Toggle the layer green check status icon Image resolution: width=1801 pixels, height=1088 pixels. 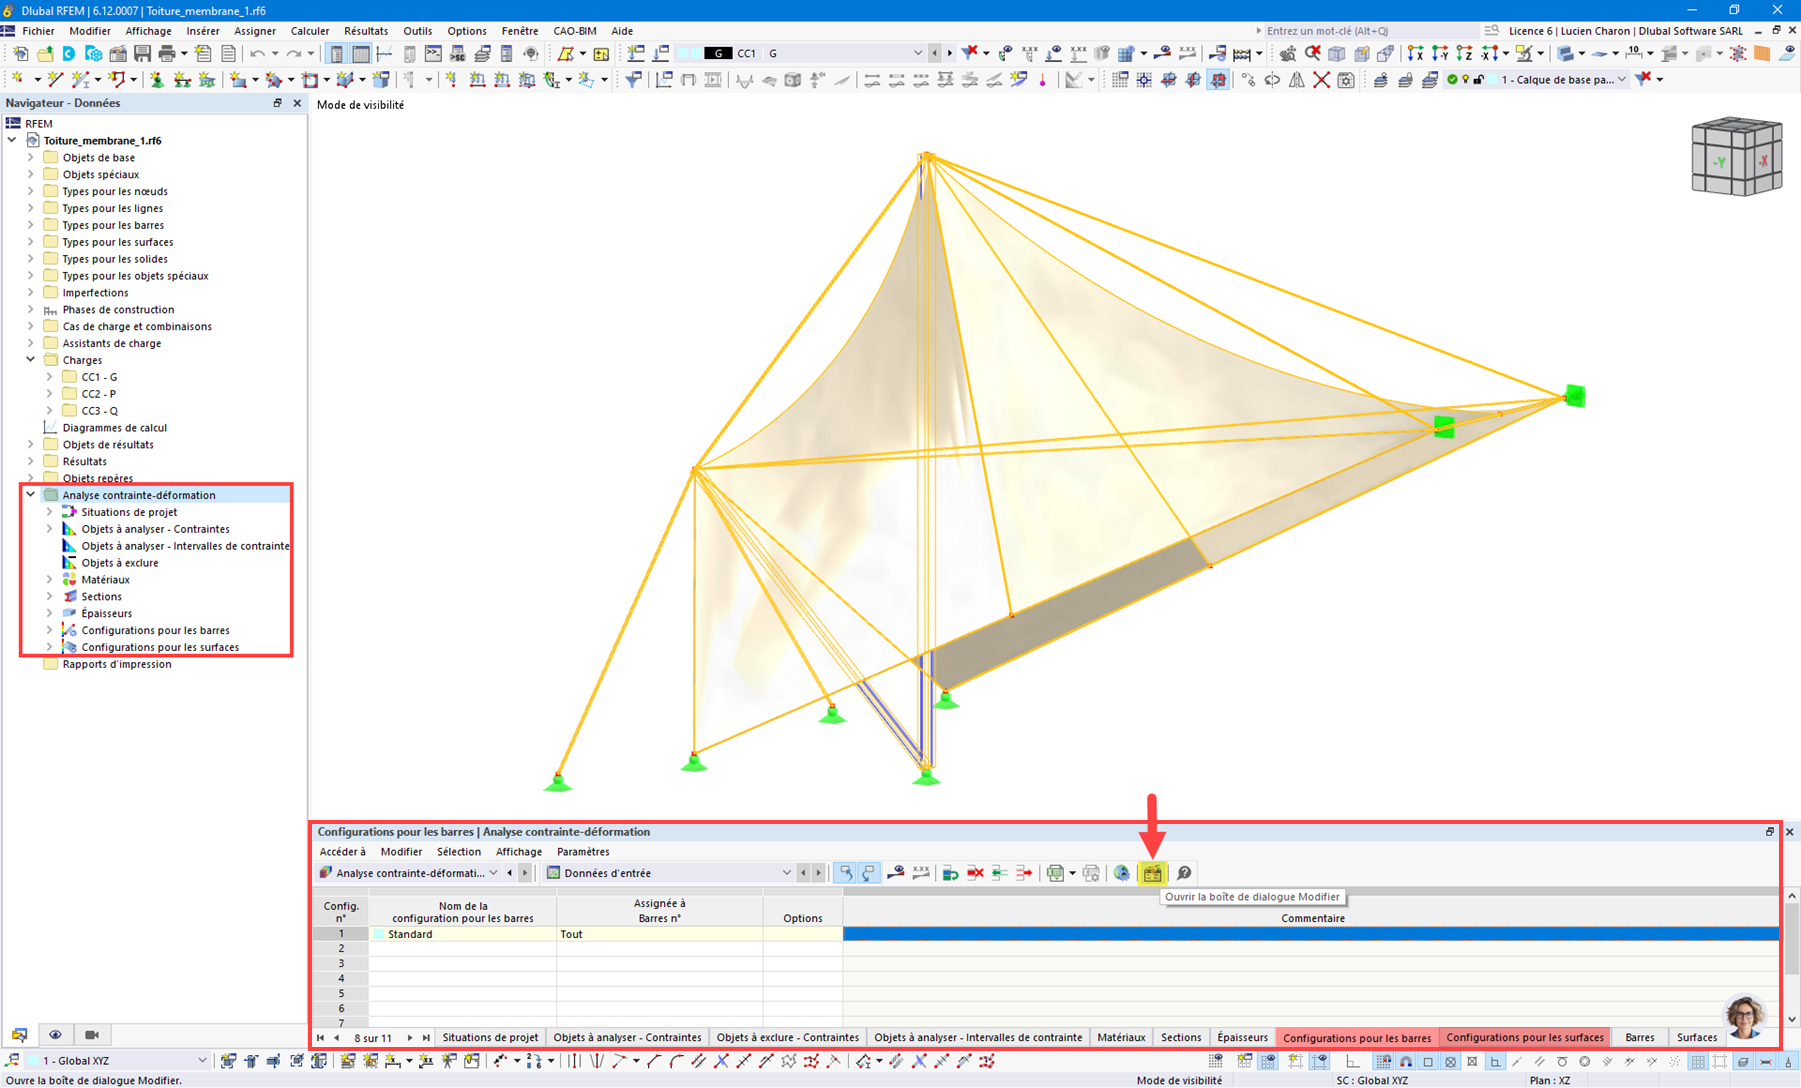coord(1452,80)
